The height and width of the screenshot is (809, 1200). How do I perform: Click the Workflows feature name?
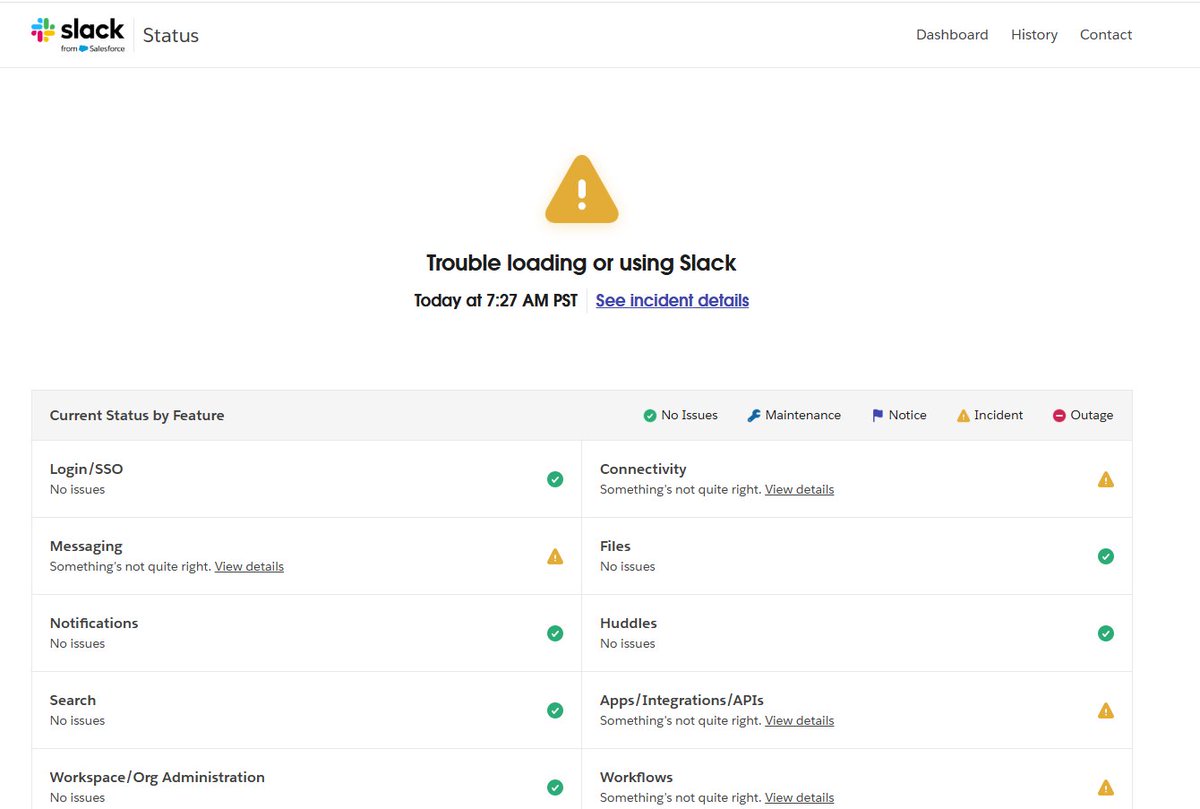(x=636, y=777)
